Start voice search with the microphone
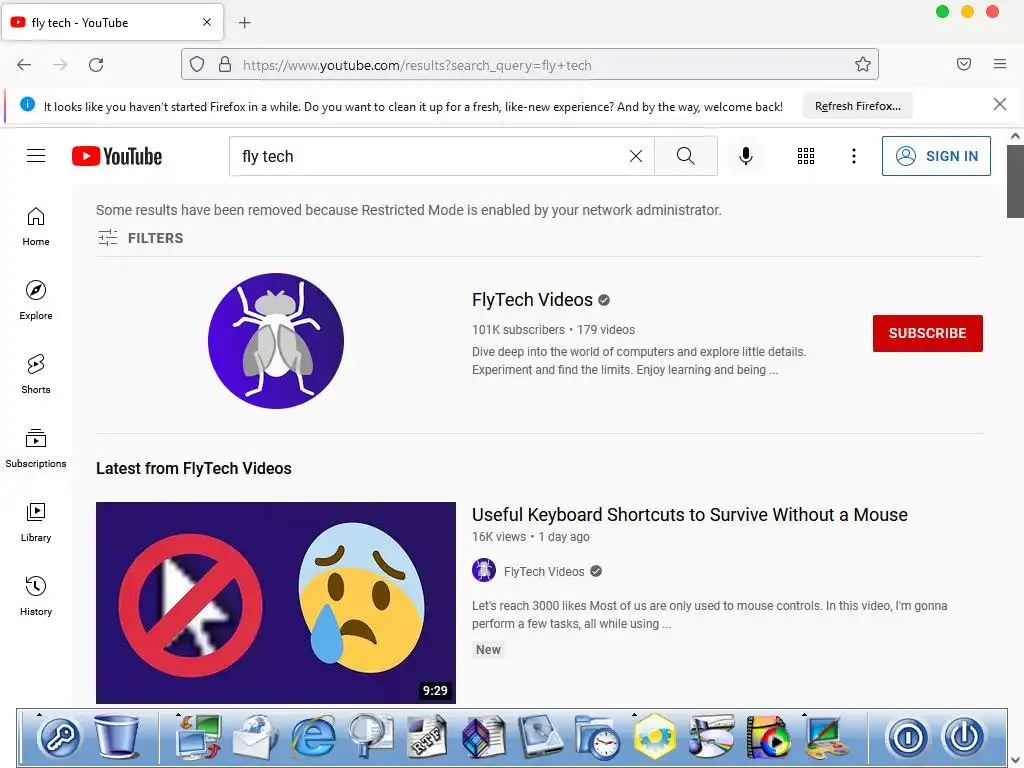1024x768 pixels. pyautogui.click(x=746, y=156)
